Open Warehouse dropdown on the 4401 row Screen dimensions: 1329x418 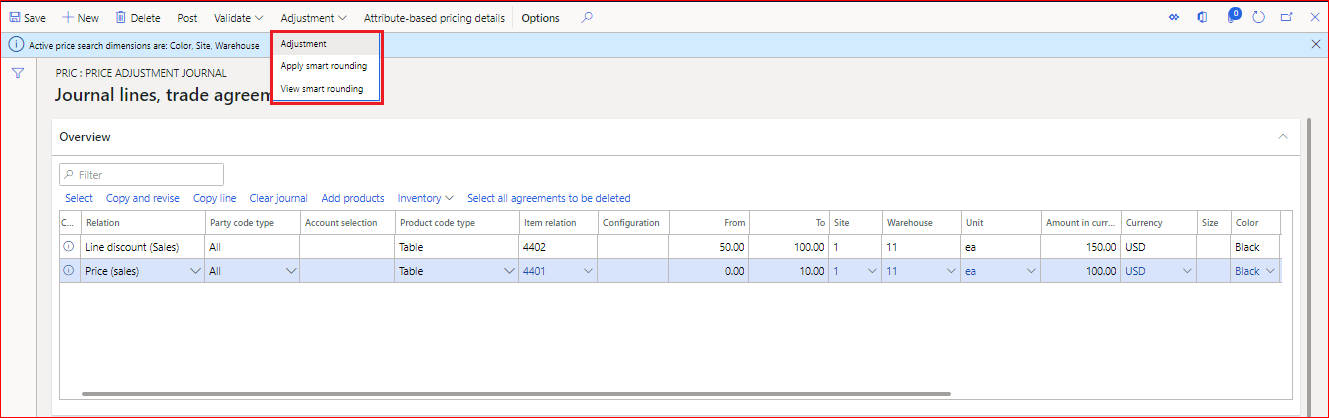pyautogui.click(x=951, y=271)
